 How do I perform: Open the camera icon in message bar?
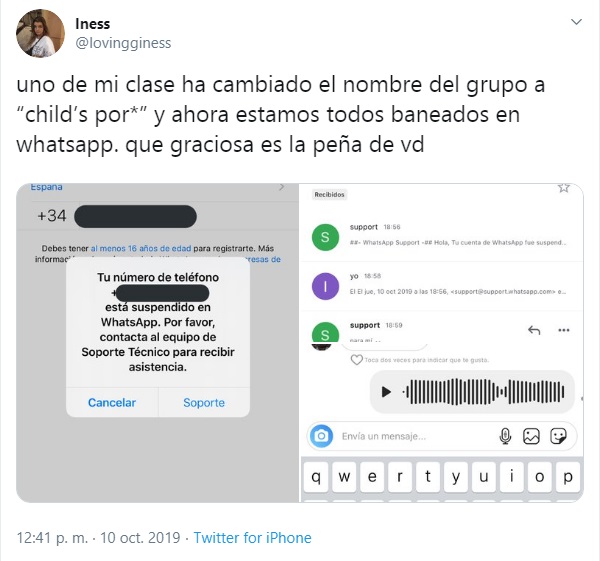(x=321, y=436)
